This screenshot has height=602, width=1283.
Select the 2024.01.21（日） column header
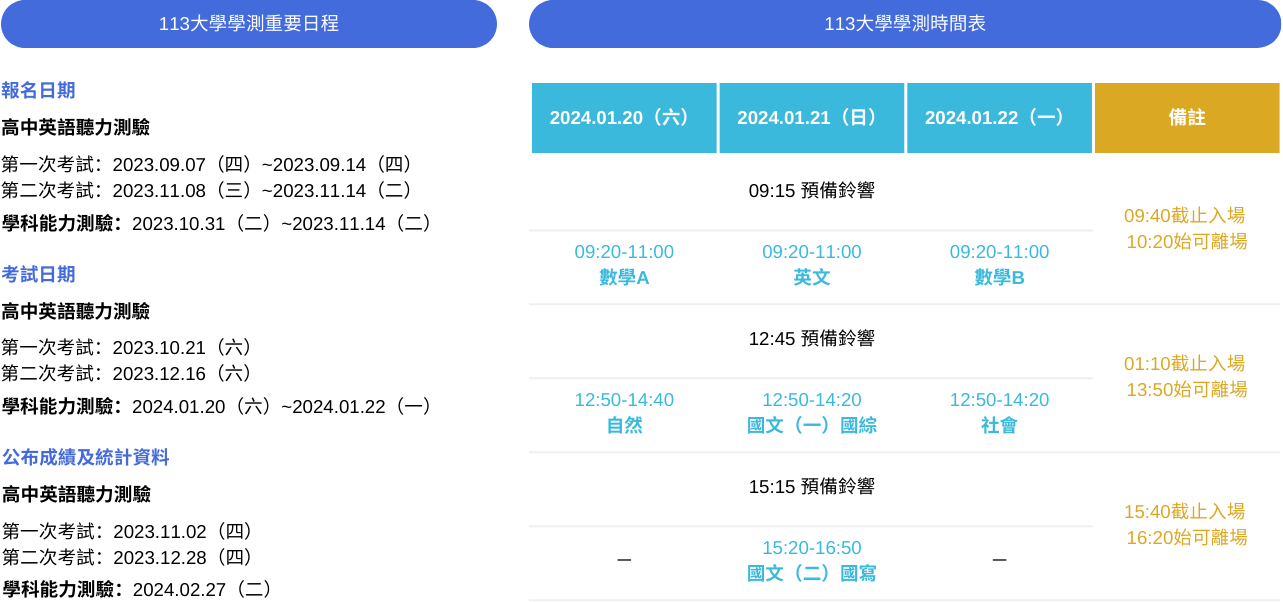[x=811, y=118]
